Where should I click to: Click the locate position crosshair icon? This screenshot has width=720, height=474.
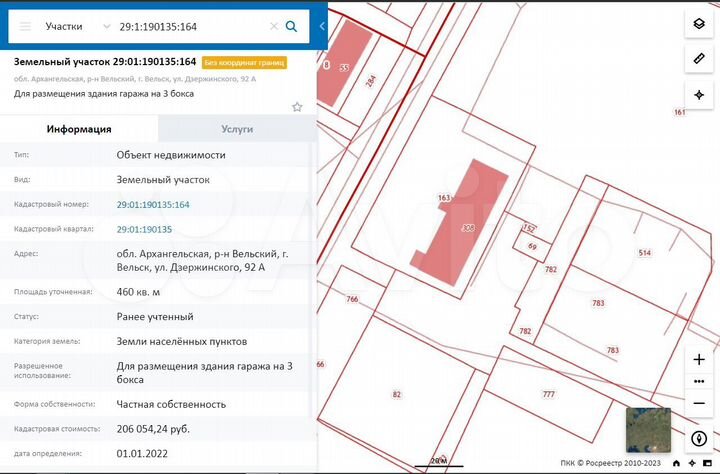699,94
